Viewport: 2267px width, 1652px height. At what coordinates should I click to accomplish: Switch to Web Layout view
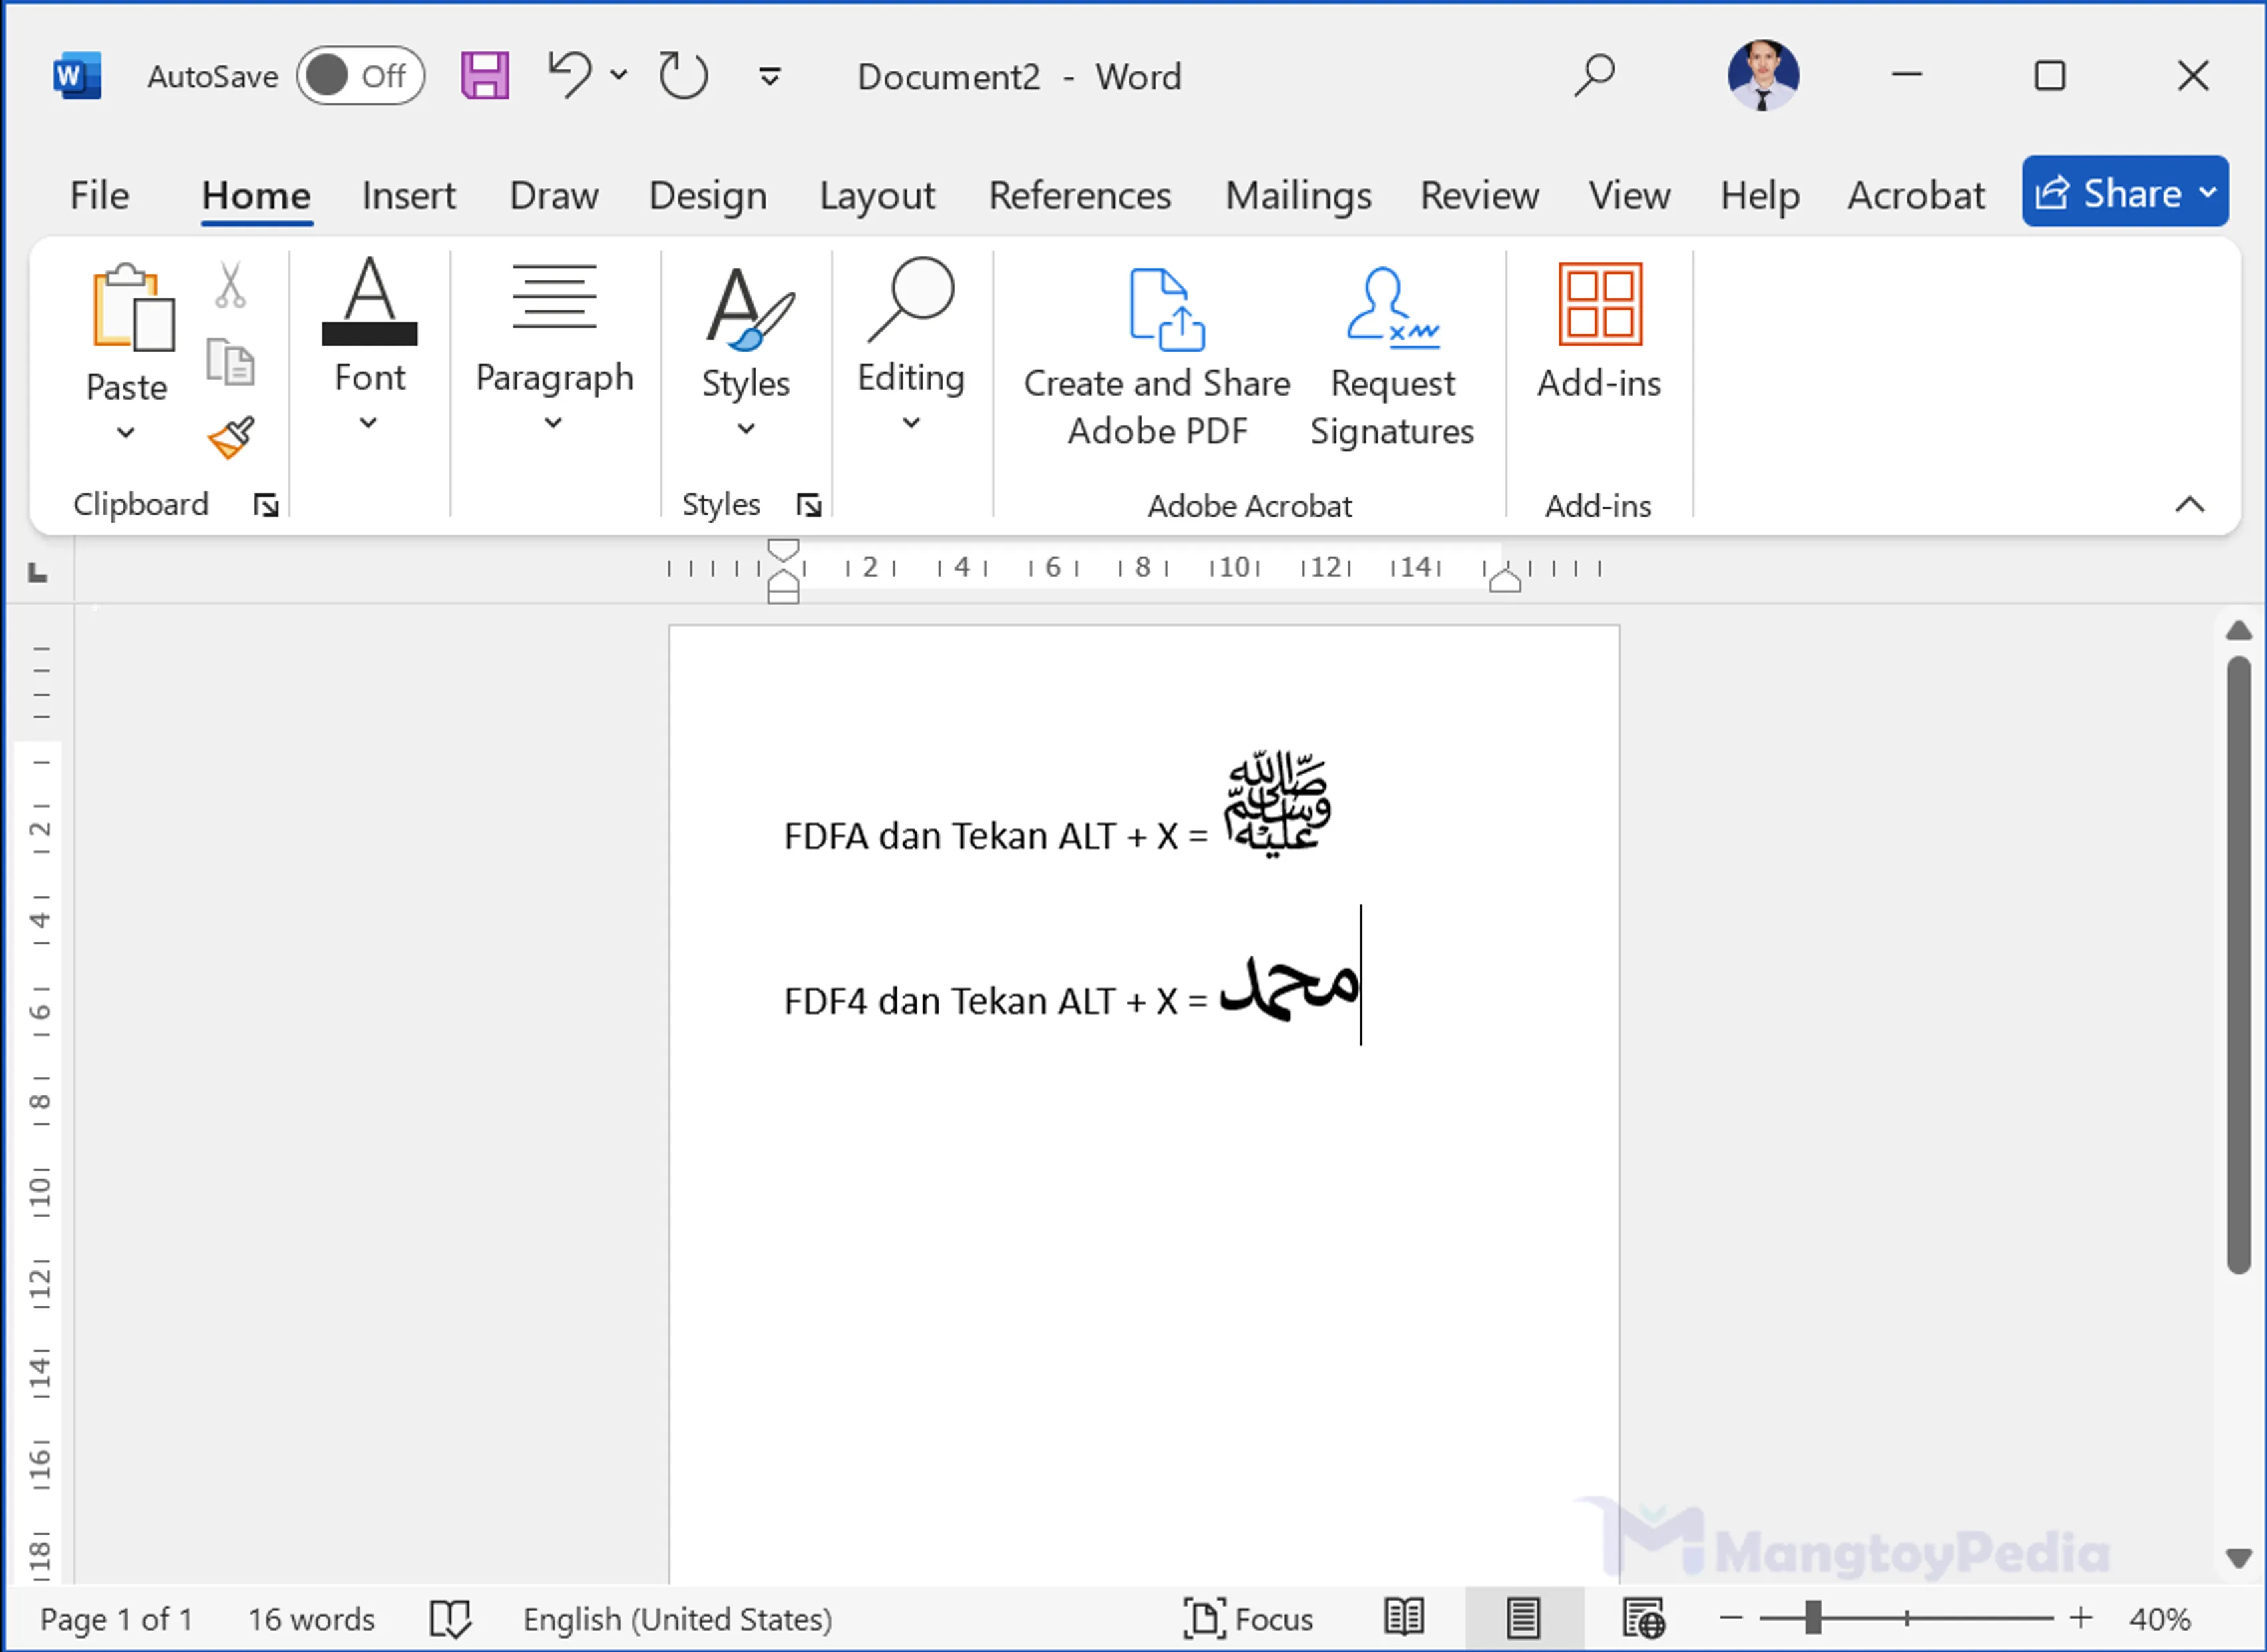coord(1643,1616)
